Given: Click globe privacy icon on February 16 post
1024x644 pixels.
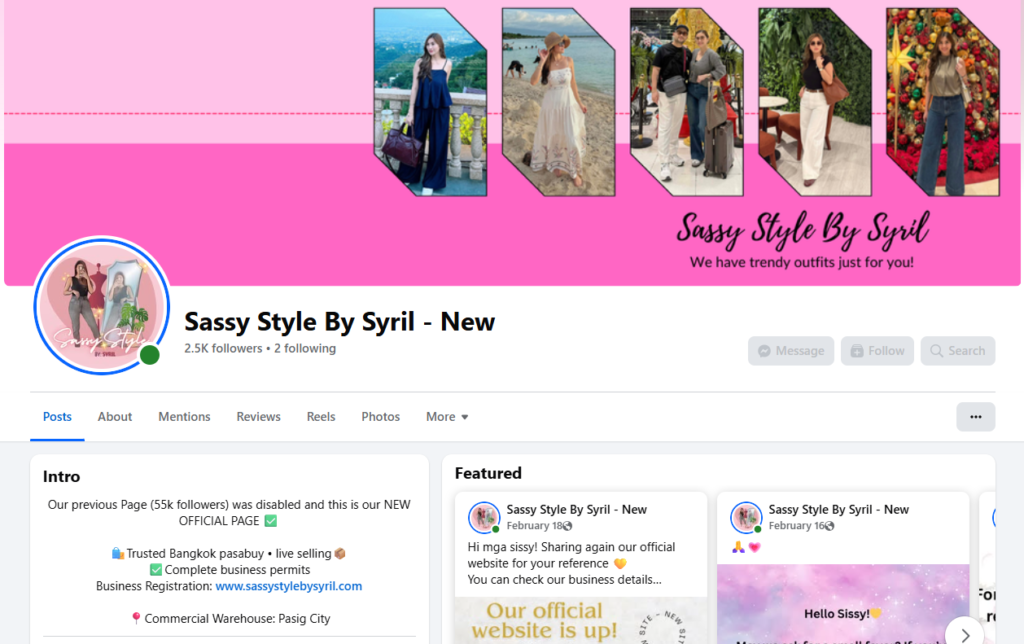Looking at the screenshot, I should 829,526.
